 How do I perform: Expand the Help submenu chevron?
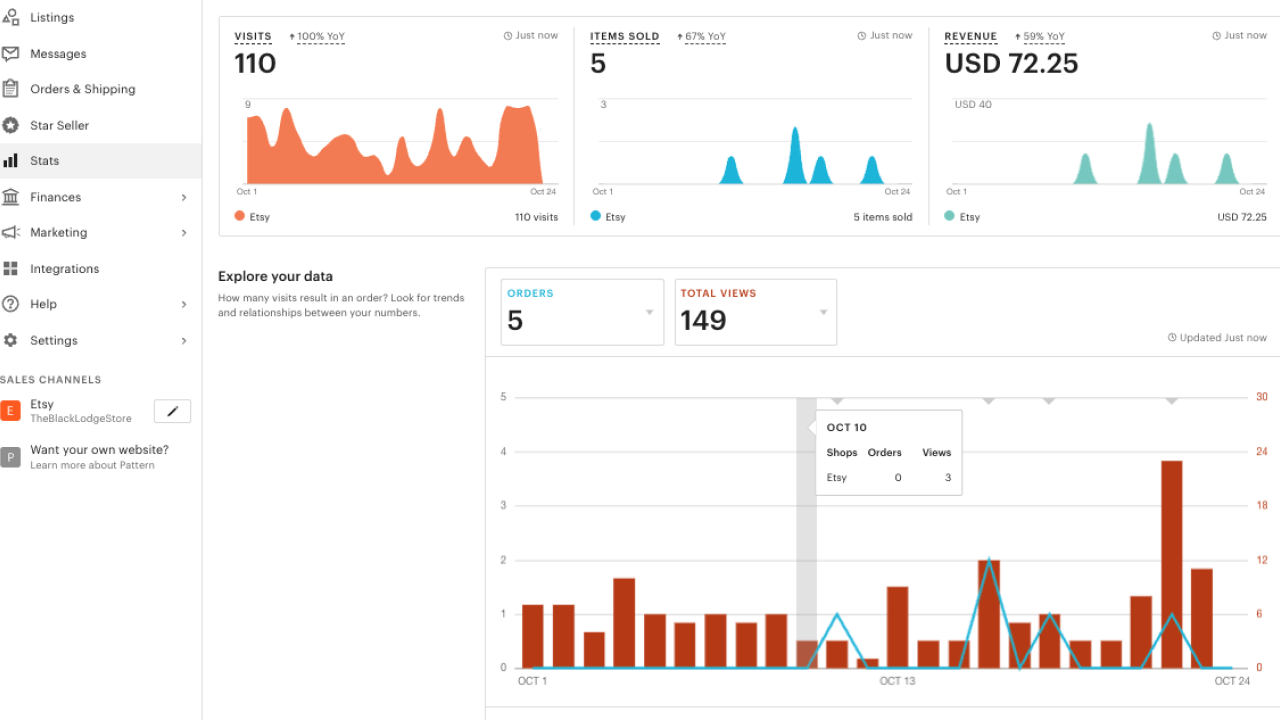(184, 304)
